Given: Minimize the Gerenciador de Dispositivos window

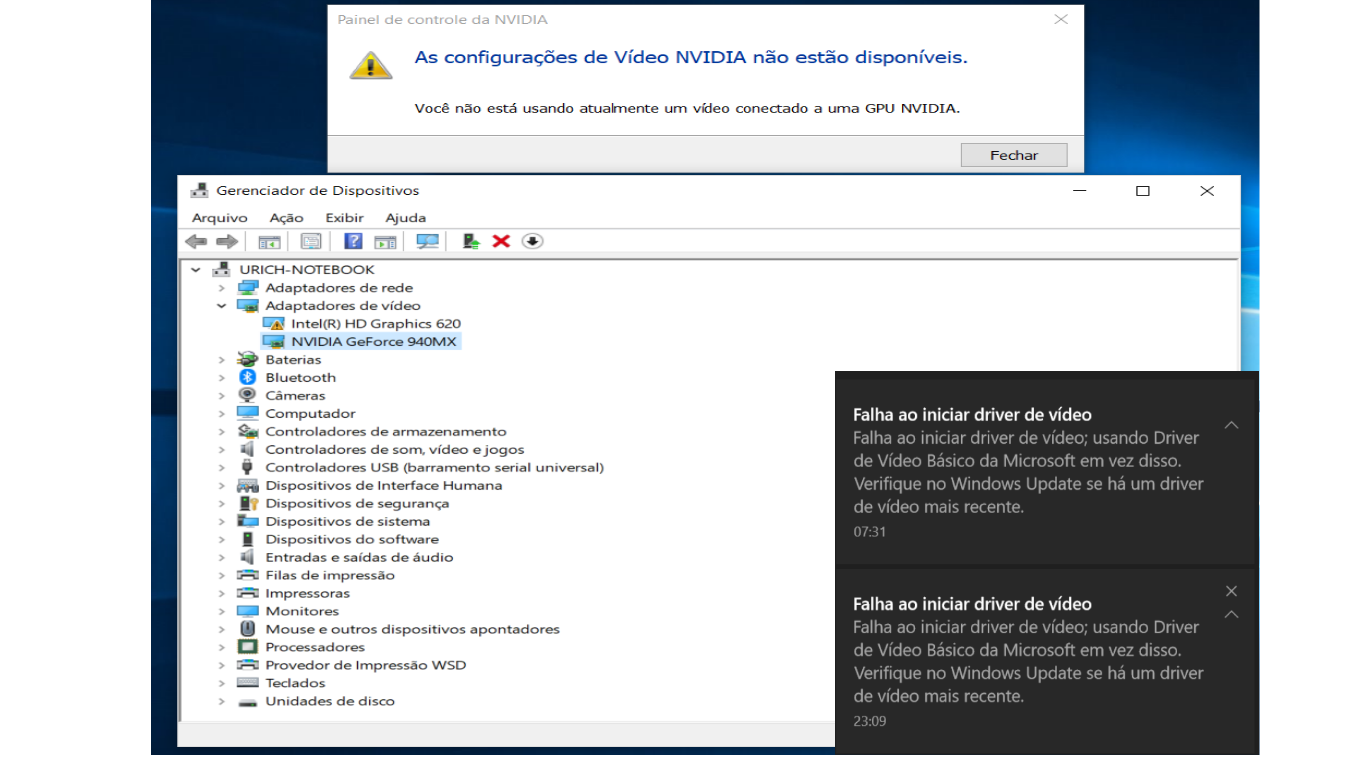Looking at the screenshot, I should tap(1079, 191).
